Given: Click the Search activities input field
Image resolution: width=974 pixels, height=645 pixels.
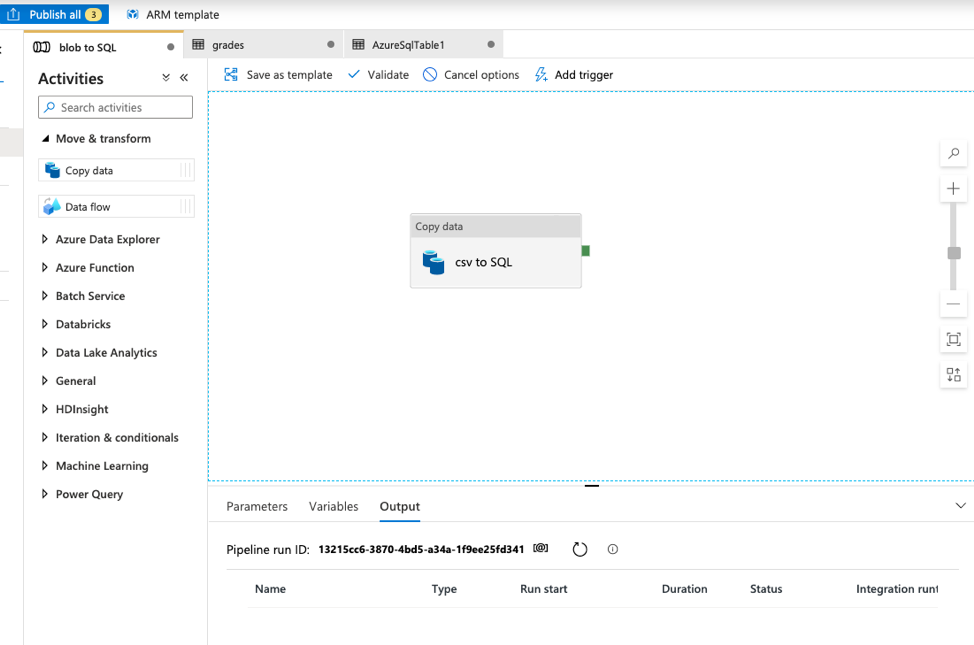Looking at the screenshot, I should click(x=116, y=108).
